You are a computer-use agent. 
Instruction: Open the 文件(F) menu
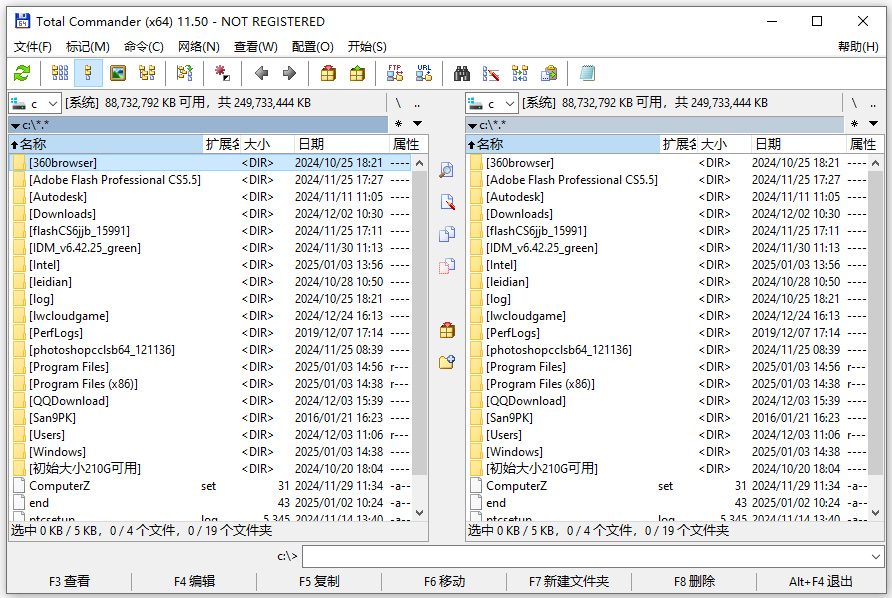point(32,47)
